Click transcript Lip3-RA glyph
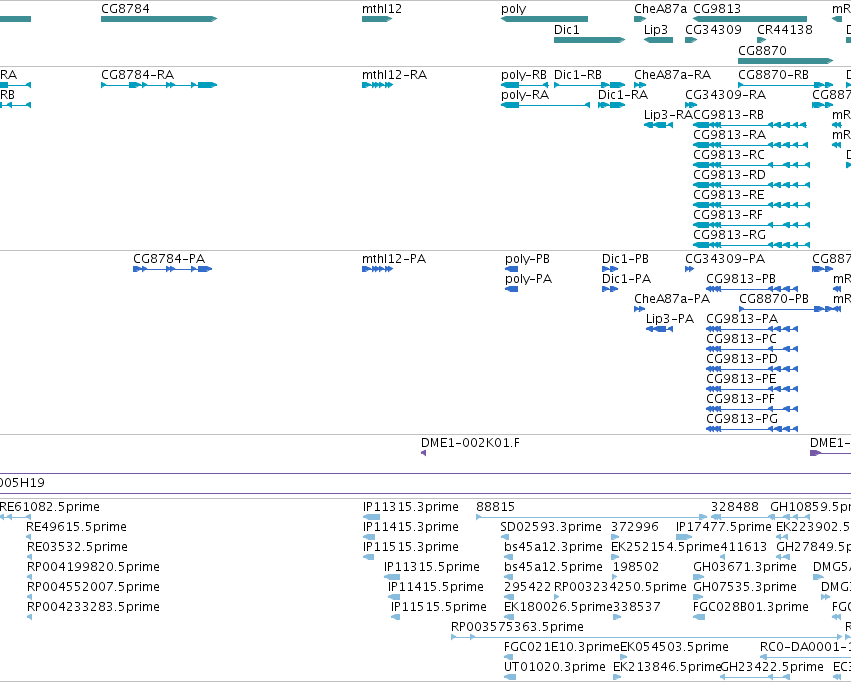The image size is (851, 682). tap(658, 125)
